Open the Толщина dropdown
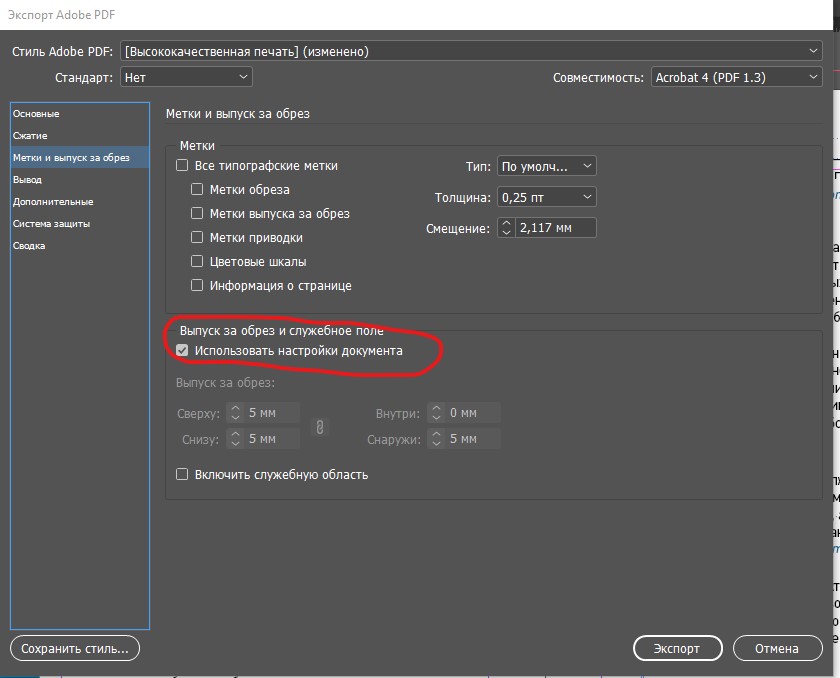 pos(546,197)
